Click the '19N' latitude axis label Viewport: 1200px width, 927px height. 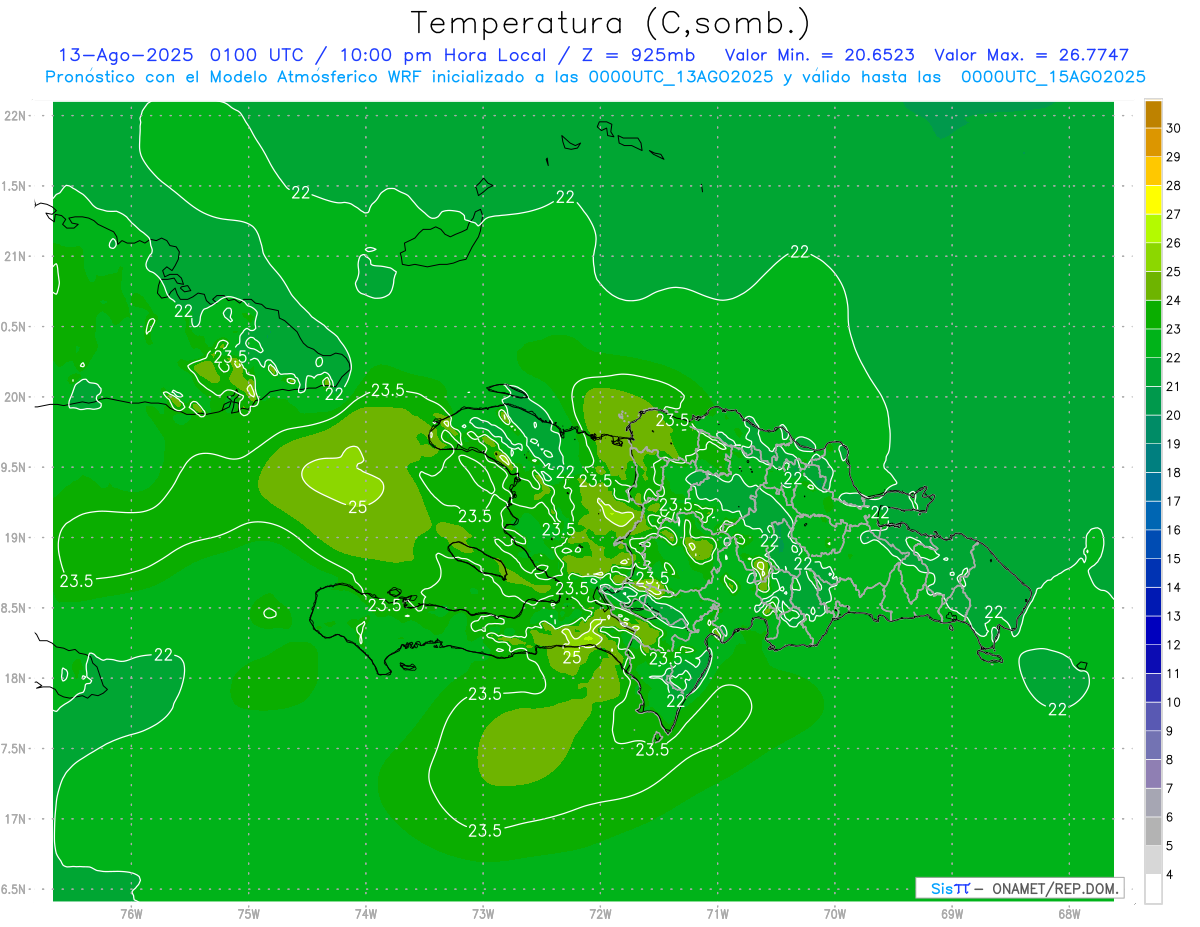pos(15,538)
